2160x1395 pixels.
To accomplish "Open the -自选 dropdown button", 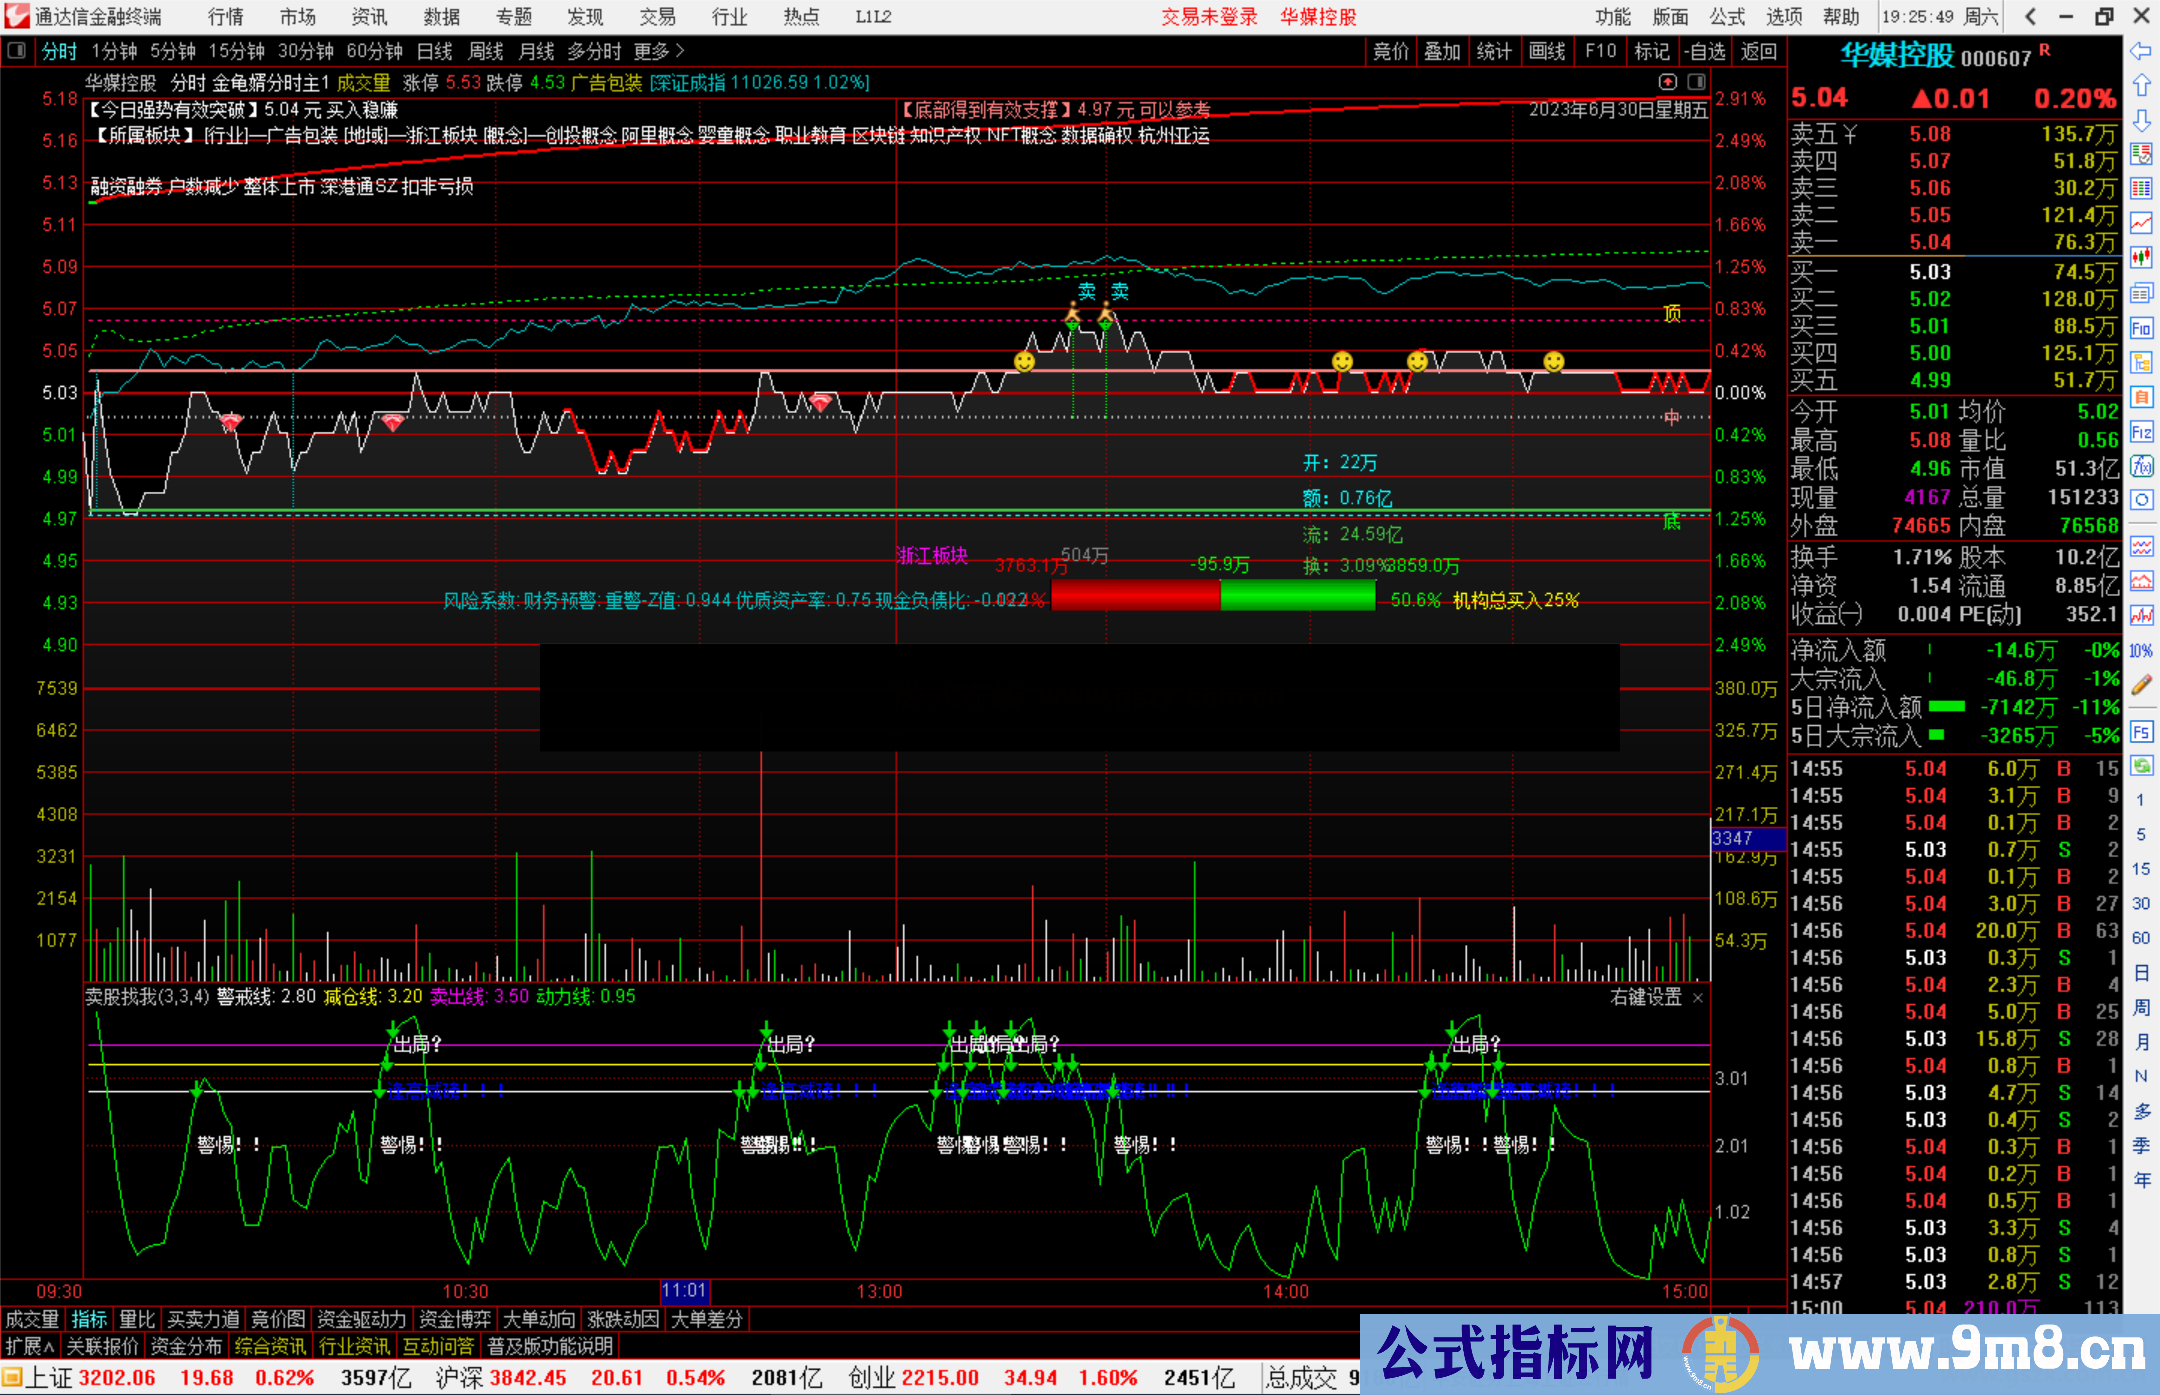I will click(1705, 51).
